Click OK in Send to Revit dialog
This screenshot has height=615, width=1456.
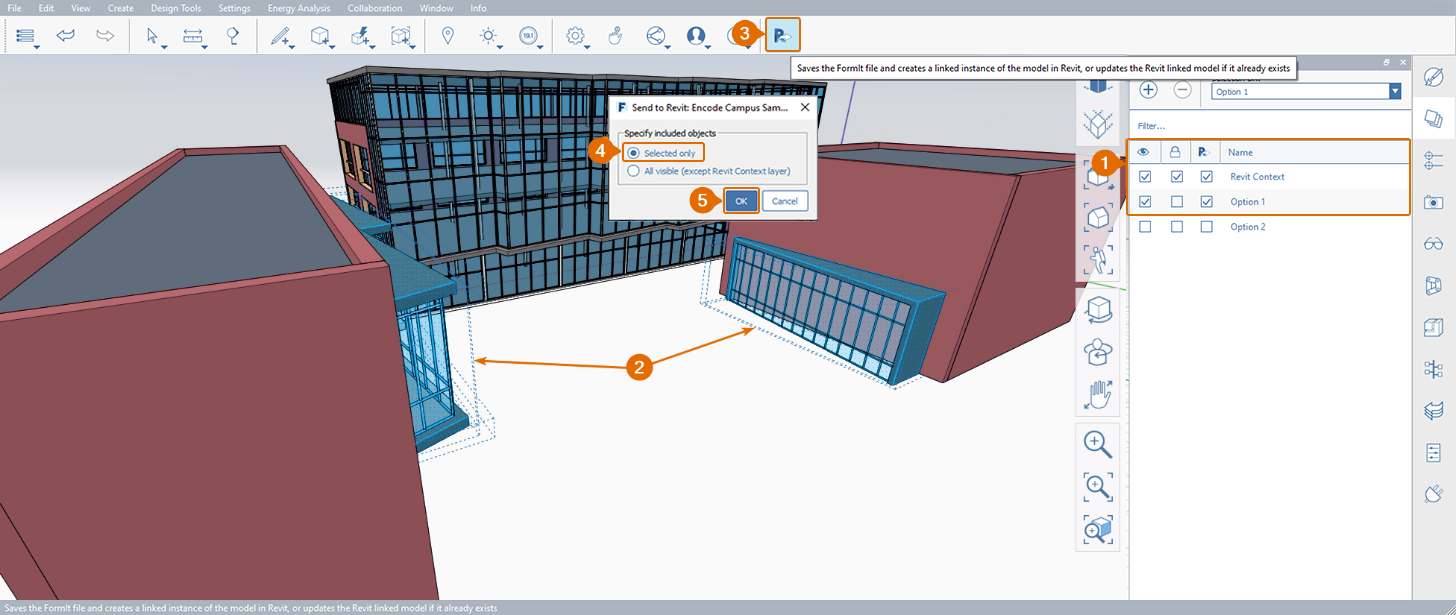pos(741,201)
